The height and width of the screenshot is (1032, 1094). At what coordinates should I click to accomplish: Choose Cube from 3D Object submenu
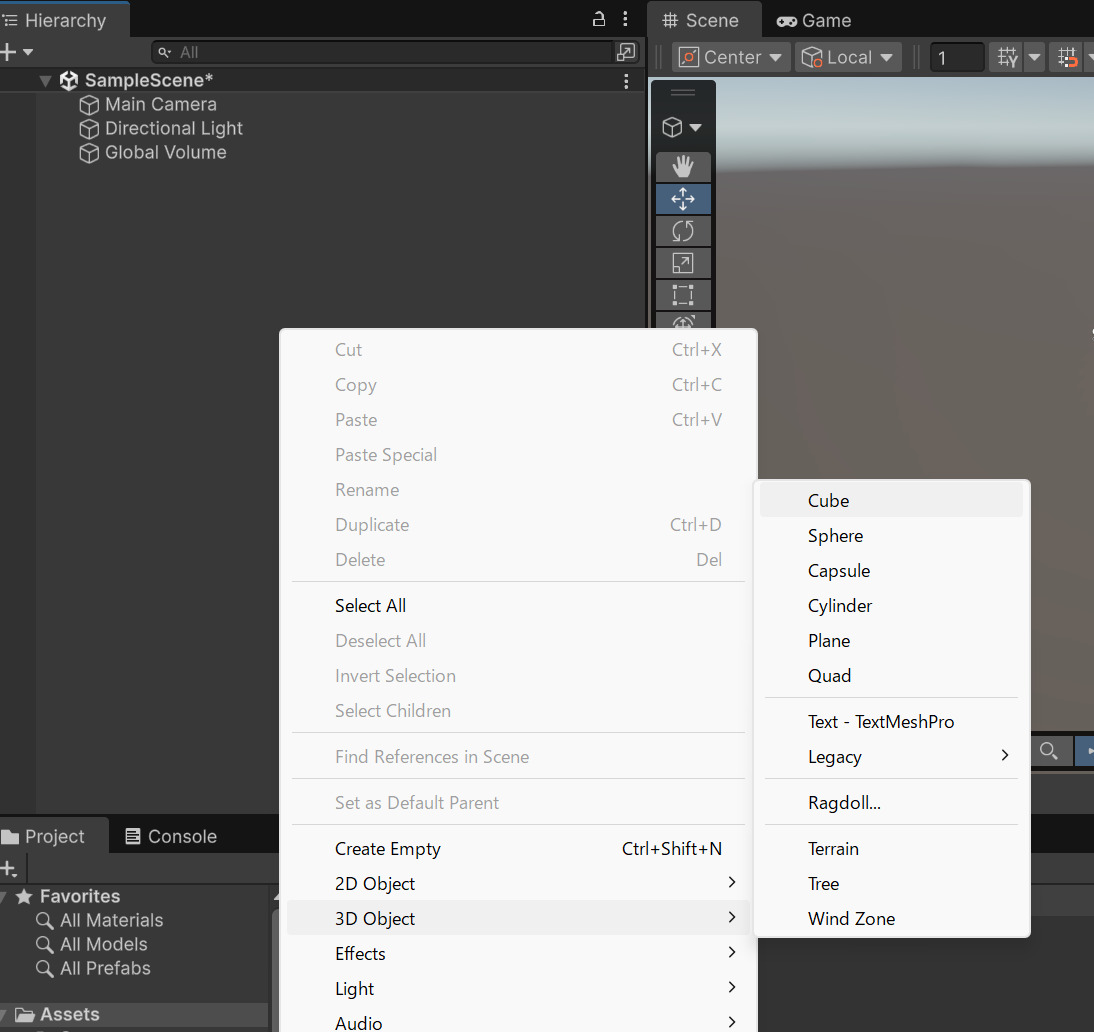(828, 501)
